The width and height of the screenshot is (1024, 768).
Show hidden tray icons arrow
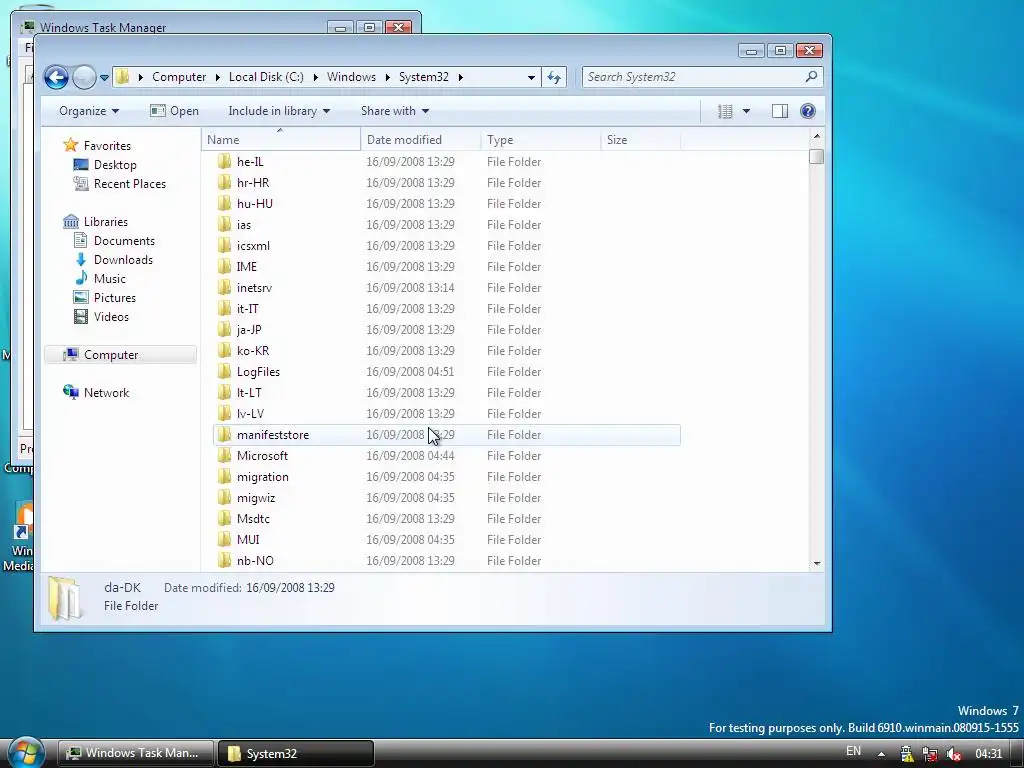tap(881, 754)
